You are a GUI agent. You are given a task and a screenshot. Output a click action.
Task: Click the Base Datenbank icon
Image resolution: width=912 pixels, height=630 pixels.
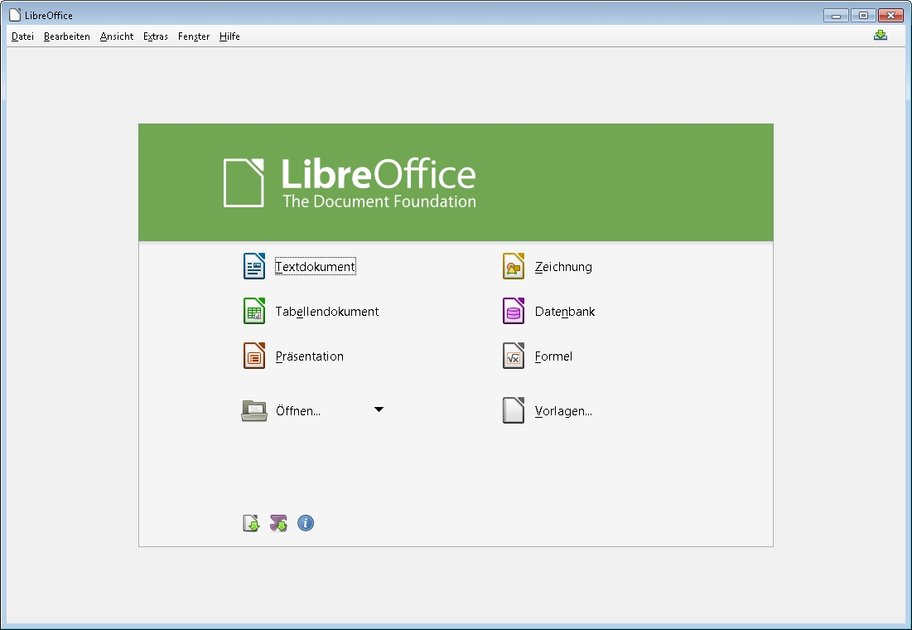[514, 311]
